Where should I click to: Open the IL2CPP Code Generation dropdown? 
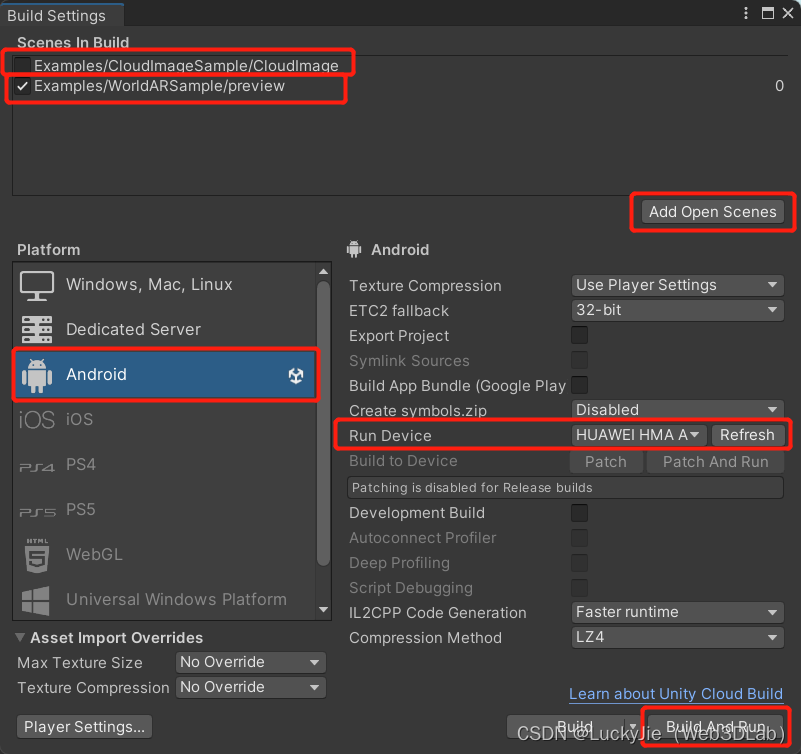click(677, 612)
